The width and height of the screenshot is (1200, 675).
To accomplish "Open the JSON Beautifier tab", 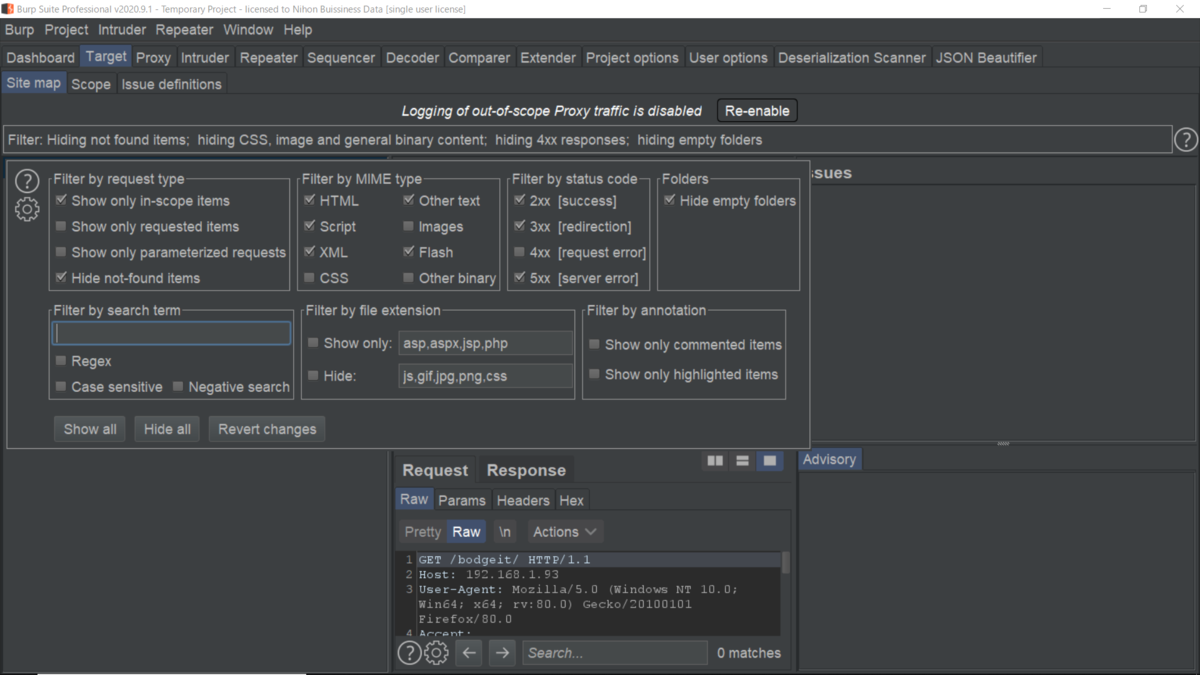I will [987, 57].
